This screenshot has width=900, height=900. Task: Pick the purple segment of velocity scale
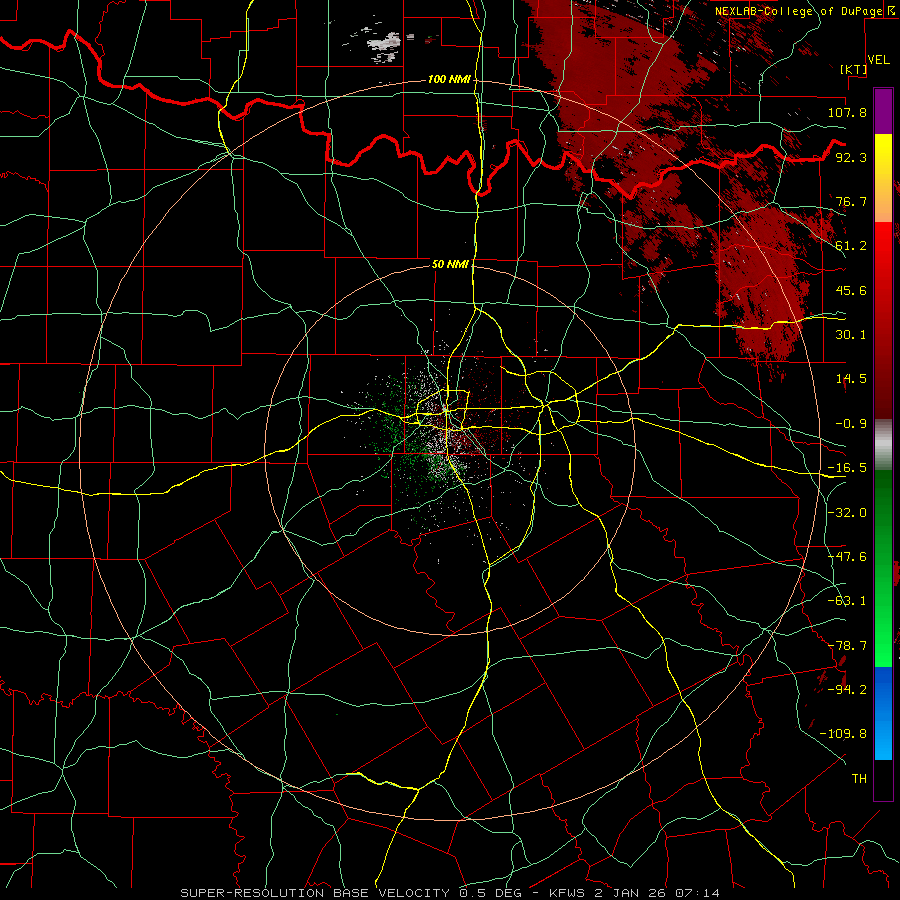[x=883, y=111]
